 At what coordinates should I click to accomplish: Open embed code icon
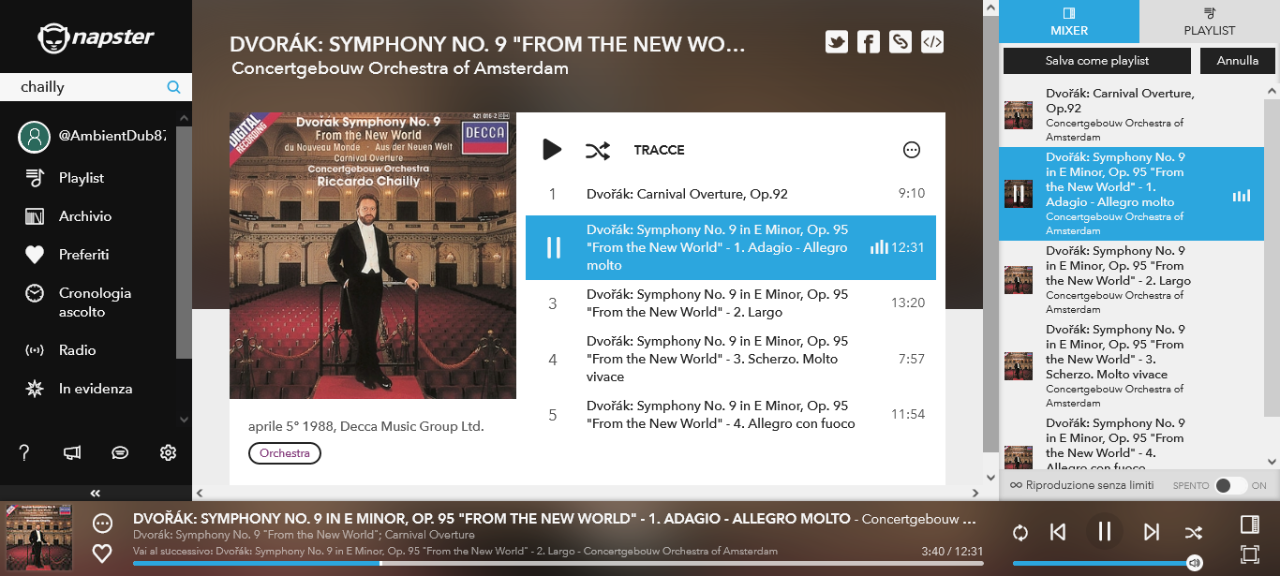932,42
